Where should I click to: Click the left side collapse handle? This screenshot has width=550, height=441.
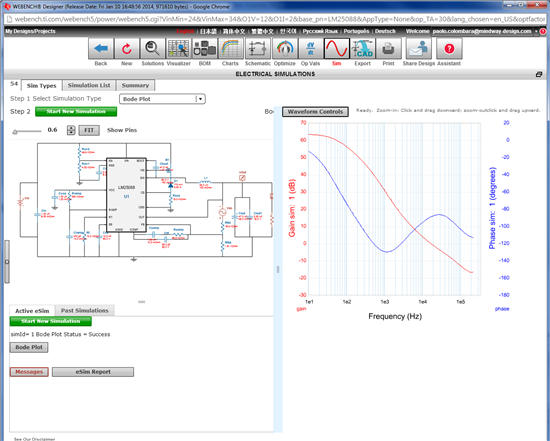7,262
